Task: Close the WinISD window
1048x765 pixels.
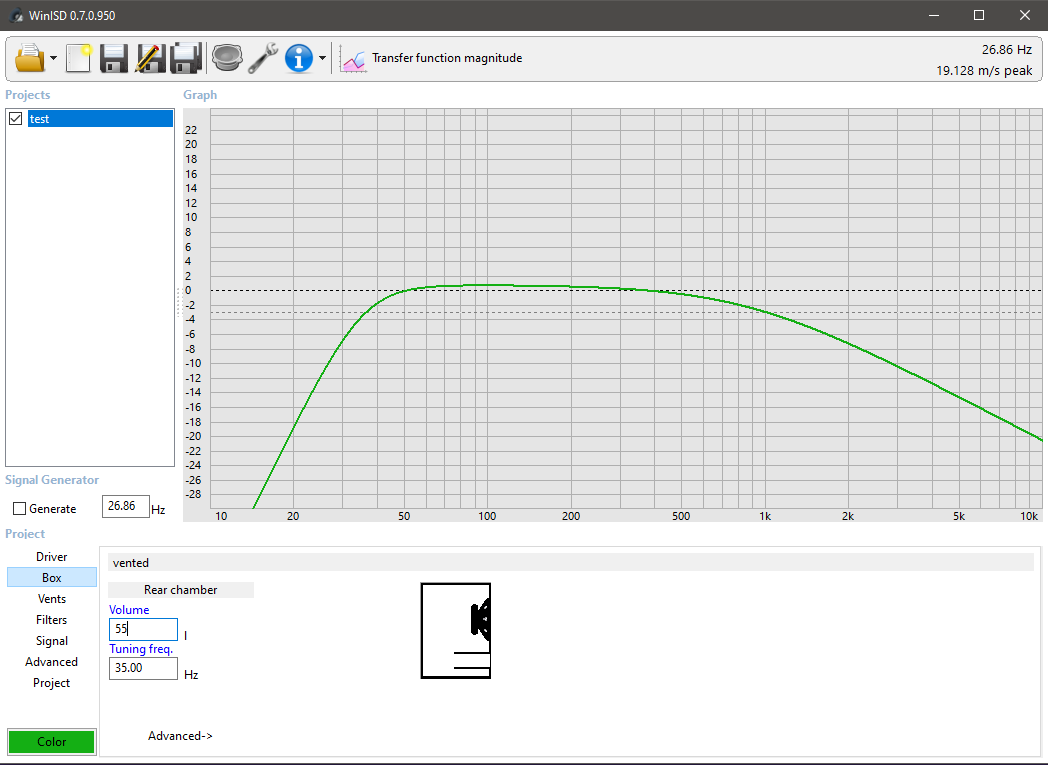Action: pos(1025,15)
